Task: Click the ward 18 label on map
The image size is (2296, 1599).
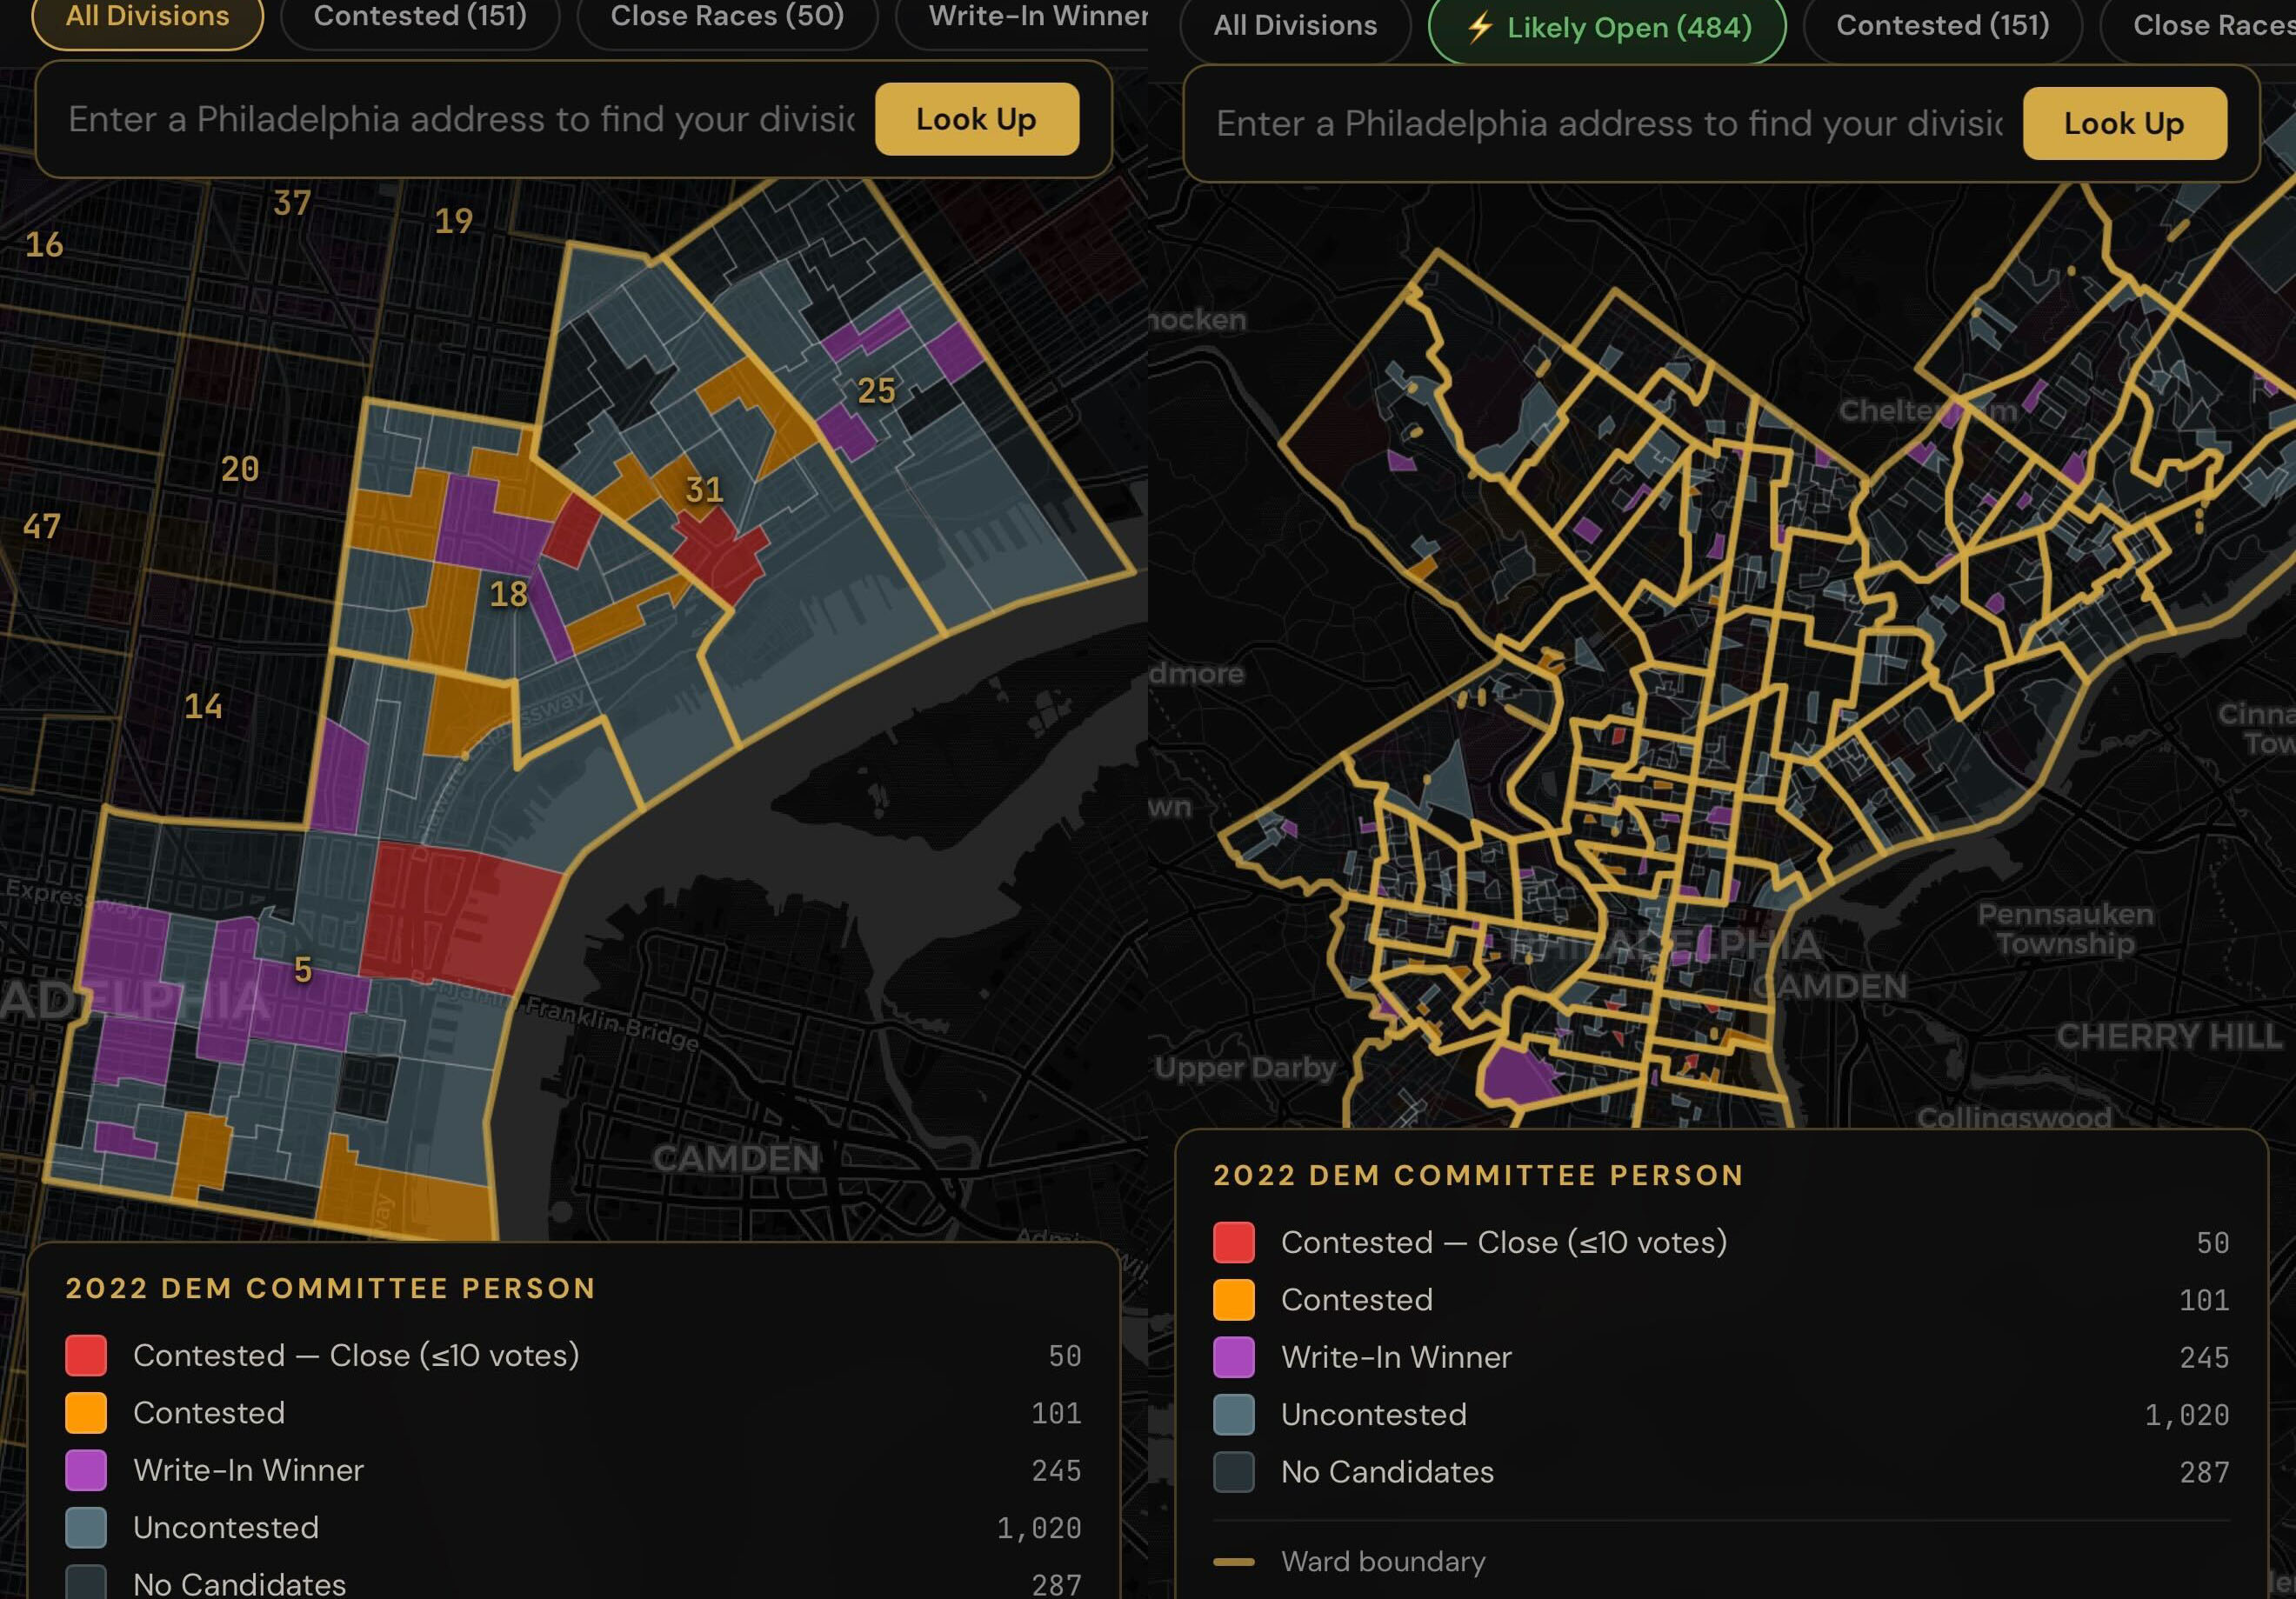Action: 508,595
